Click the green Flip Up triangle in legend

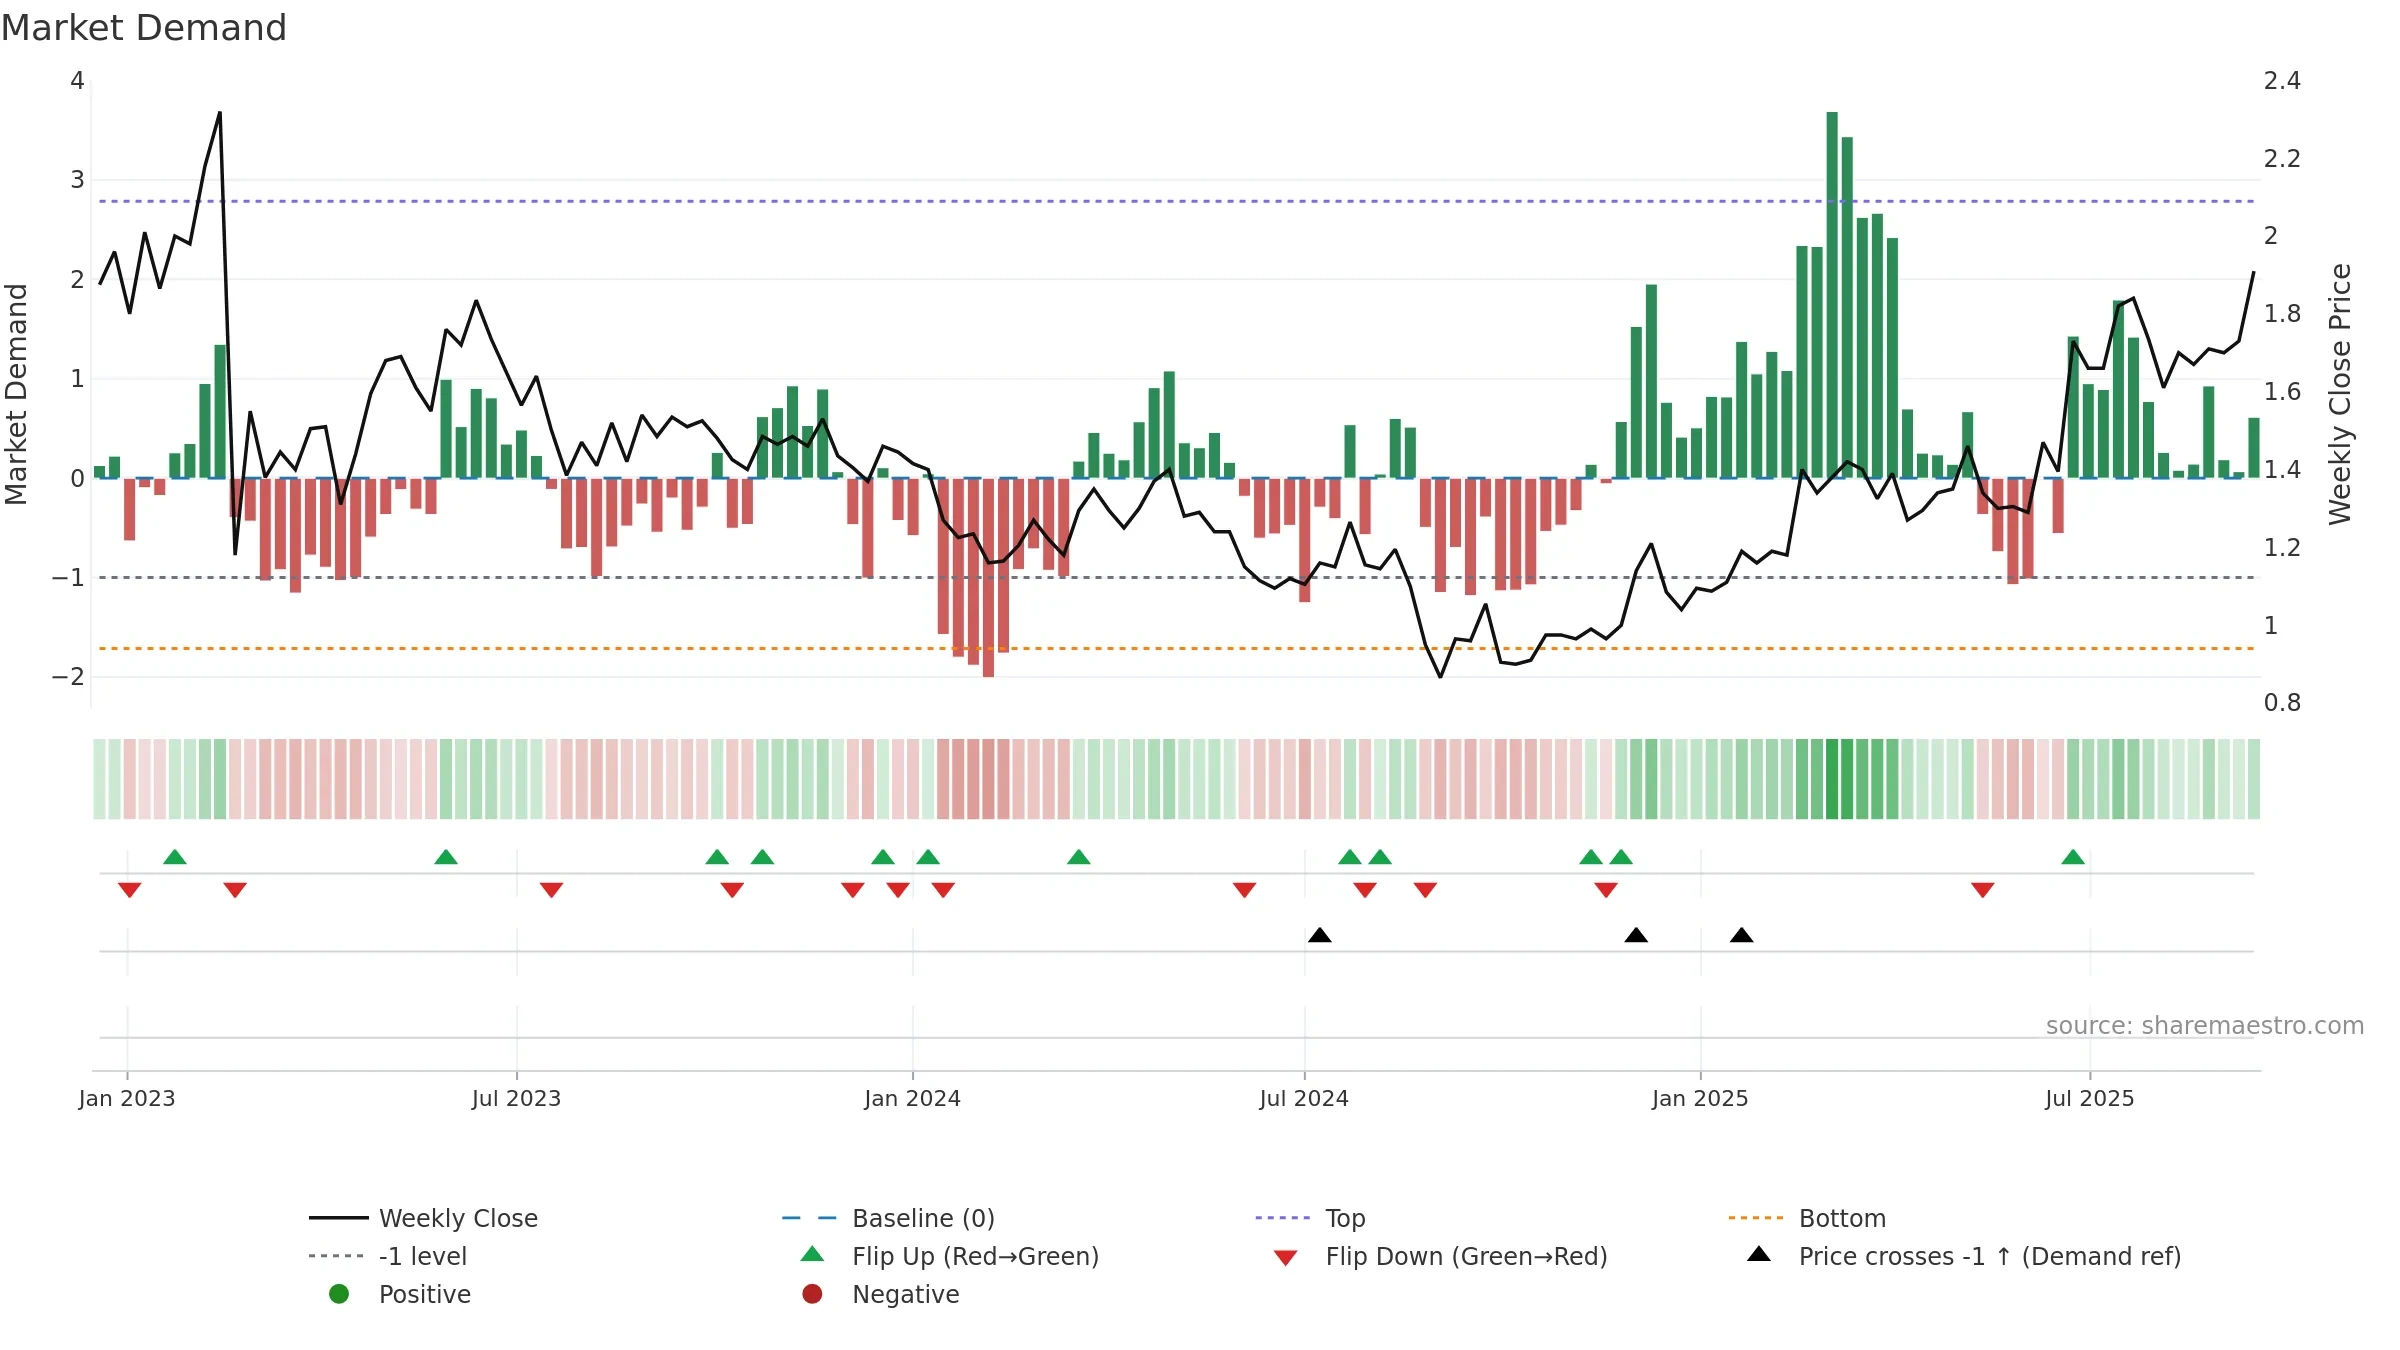point(813,1254)
